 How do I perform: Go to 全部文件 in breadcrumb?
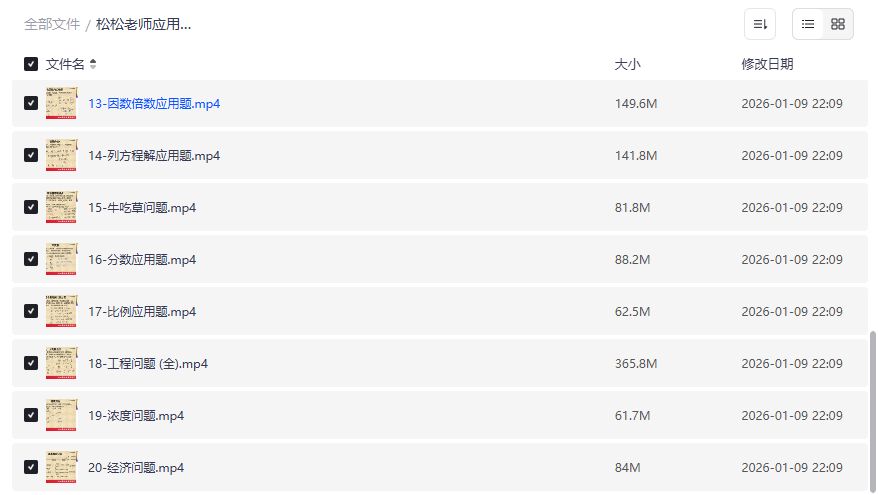(52, 24)
